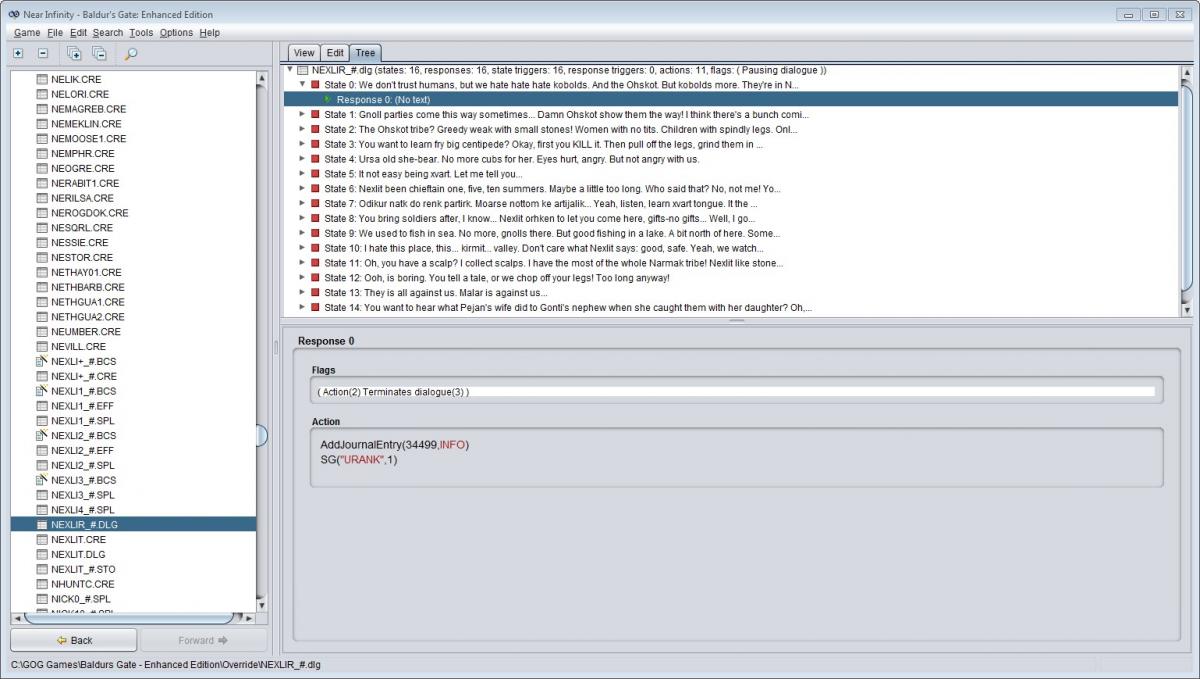Click the file icon beside NEMAGREB.CRE
The height and width of the screenshot is (679, 1200).
pyautogui.click(x=42, y=109)
